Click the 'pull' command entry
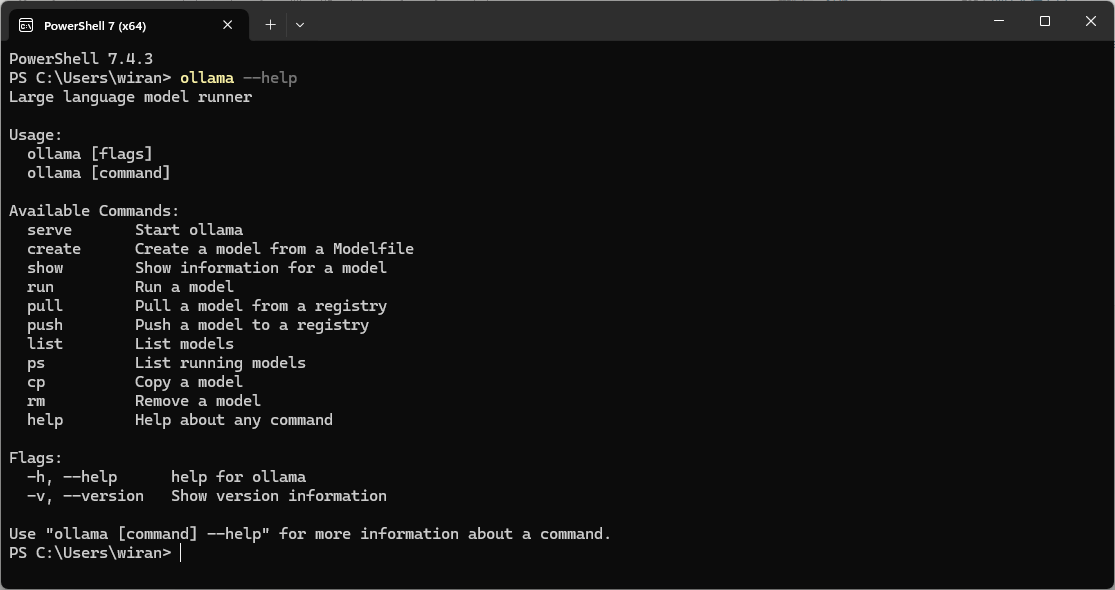 point(45,306)
